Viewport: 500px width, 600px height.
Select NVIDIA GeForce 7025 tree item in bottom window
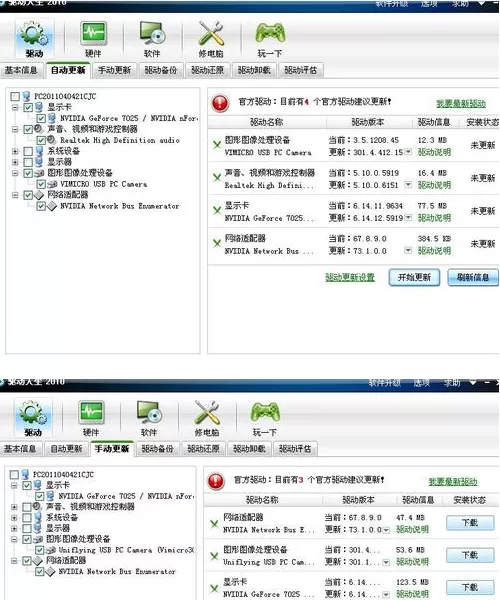[x=126, y=496]
